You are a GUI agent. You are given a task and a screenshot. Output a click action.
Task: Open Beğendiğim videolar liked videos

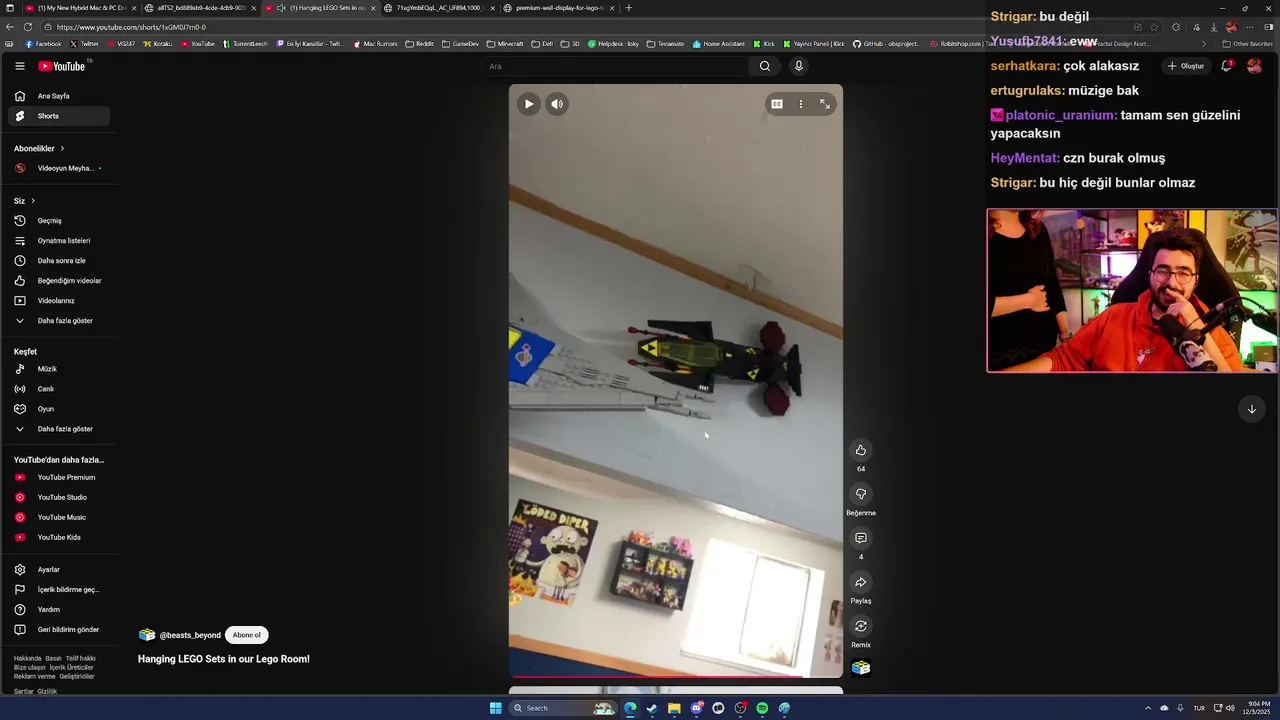pos(59,281)
